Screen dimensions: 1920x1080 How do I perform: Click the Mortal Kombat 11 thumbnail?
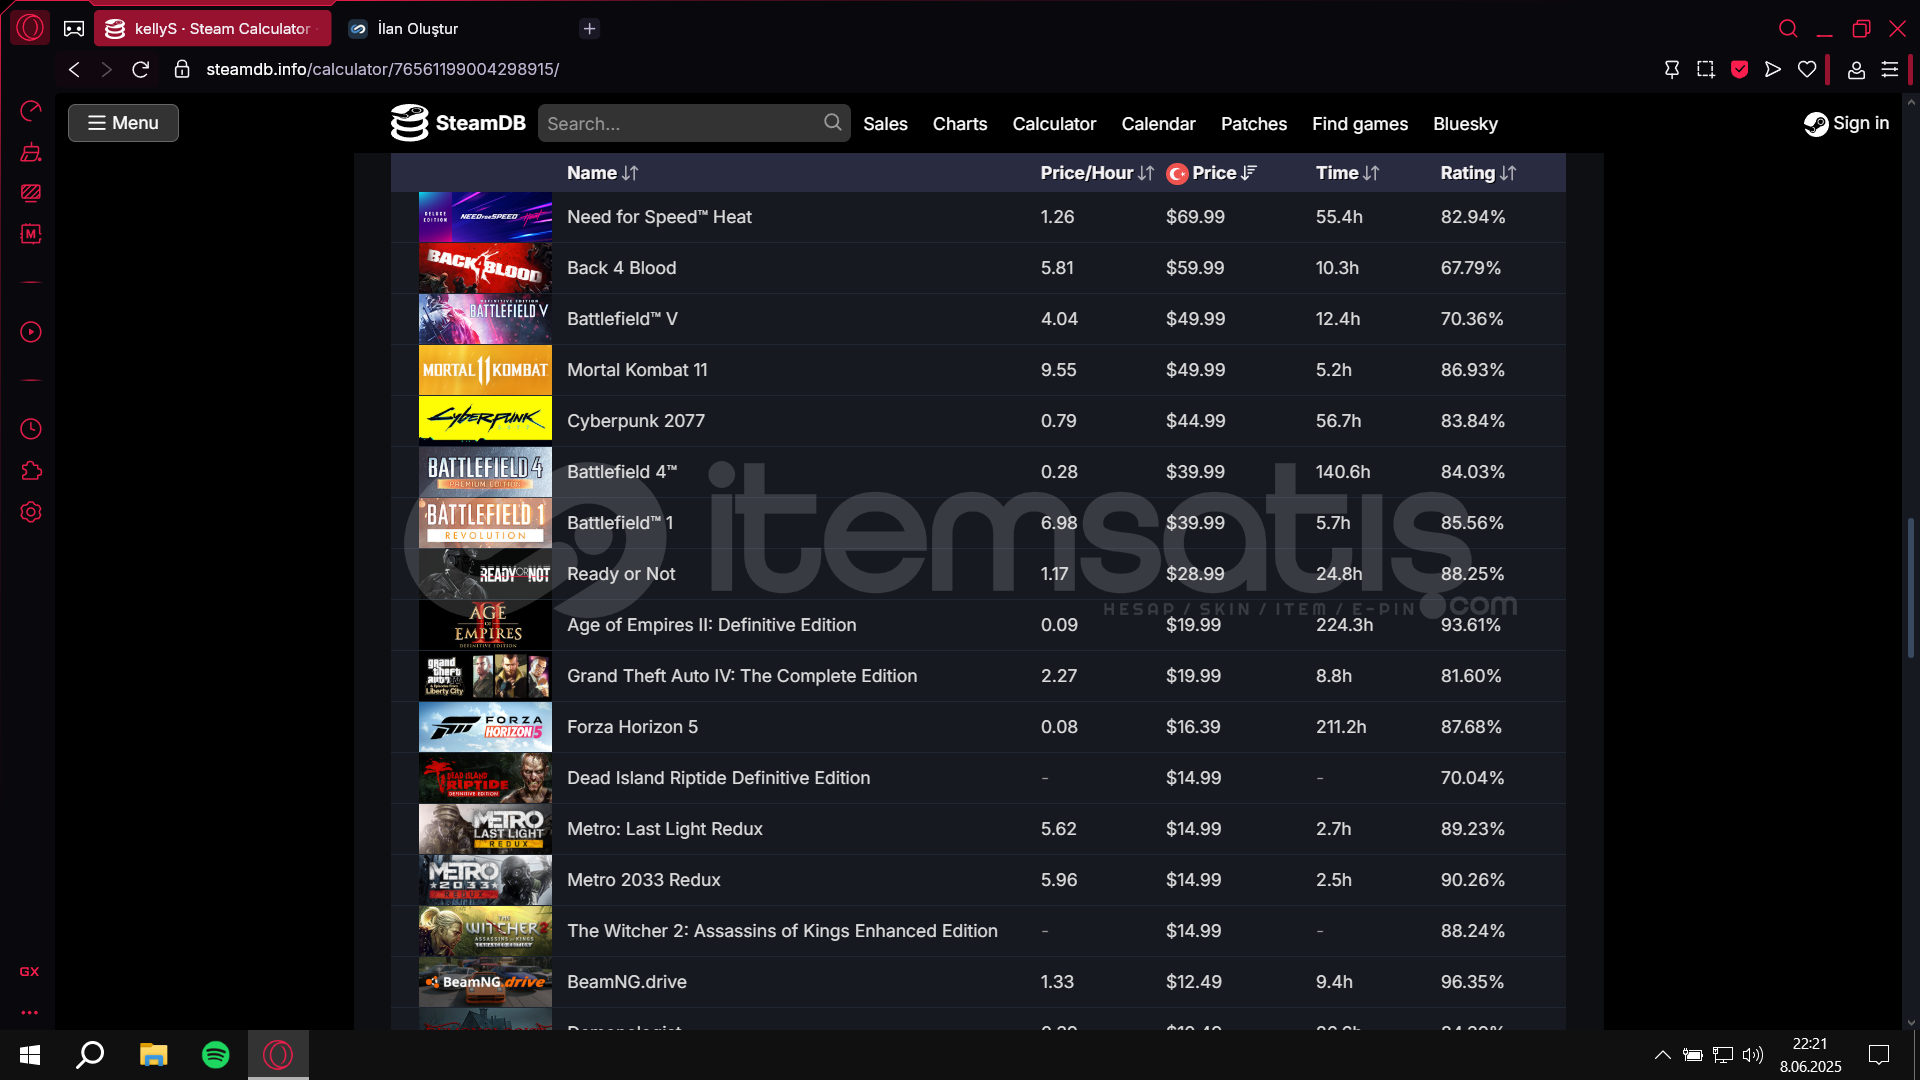(485, 370)
